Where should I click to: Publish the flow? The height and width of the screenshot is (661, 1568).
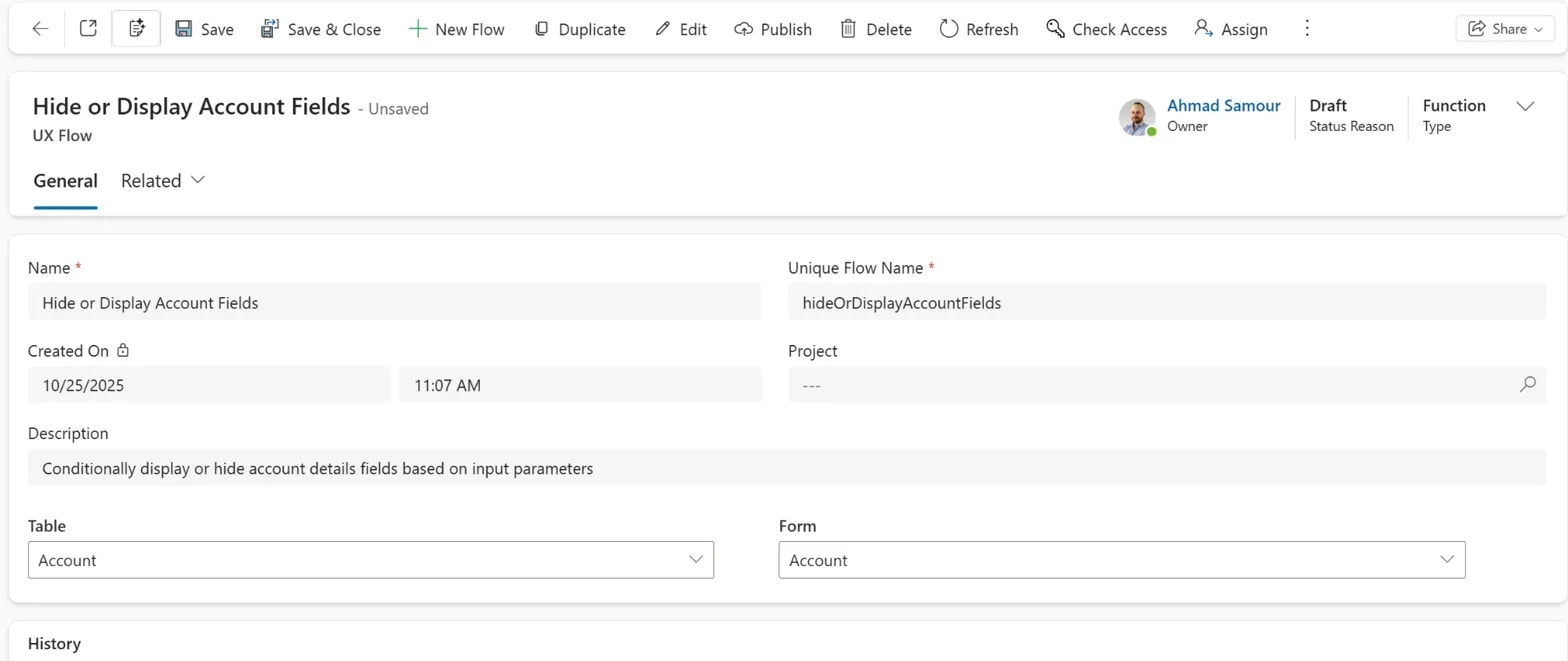pos(773,29)
